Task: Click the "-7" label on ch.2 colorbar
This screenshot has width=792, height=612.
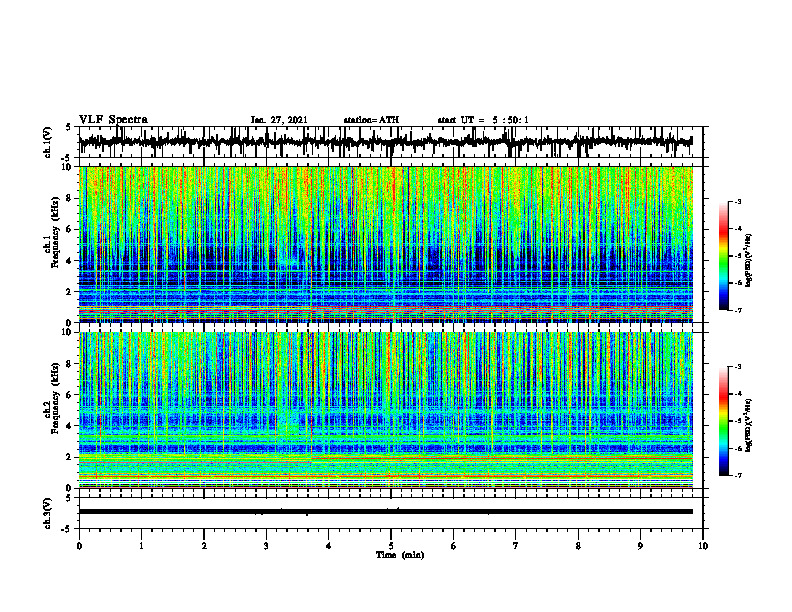Action: coord(738,476)
